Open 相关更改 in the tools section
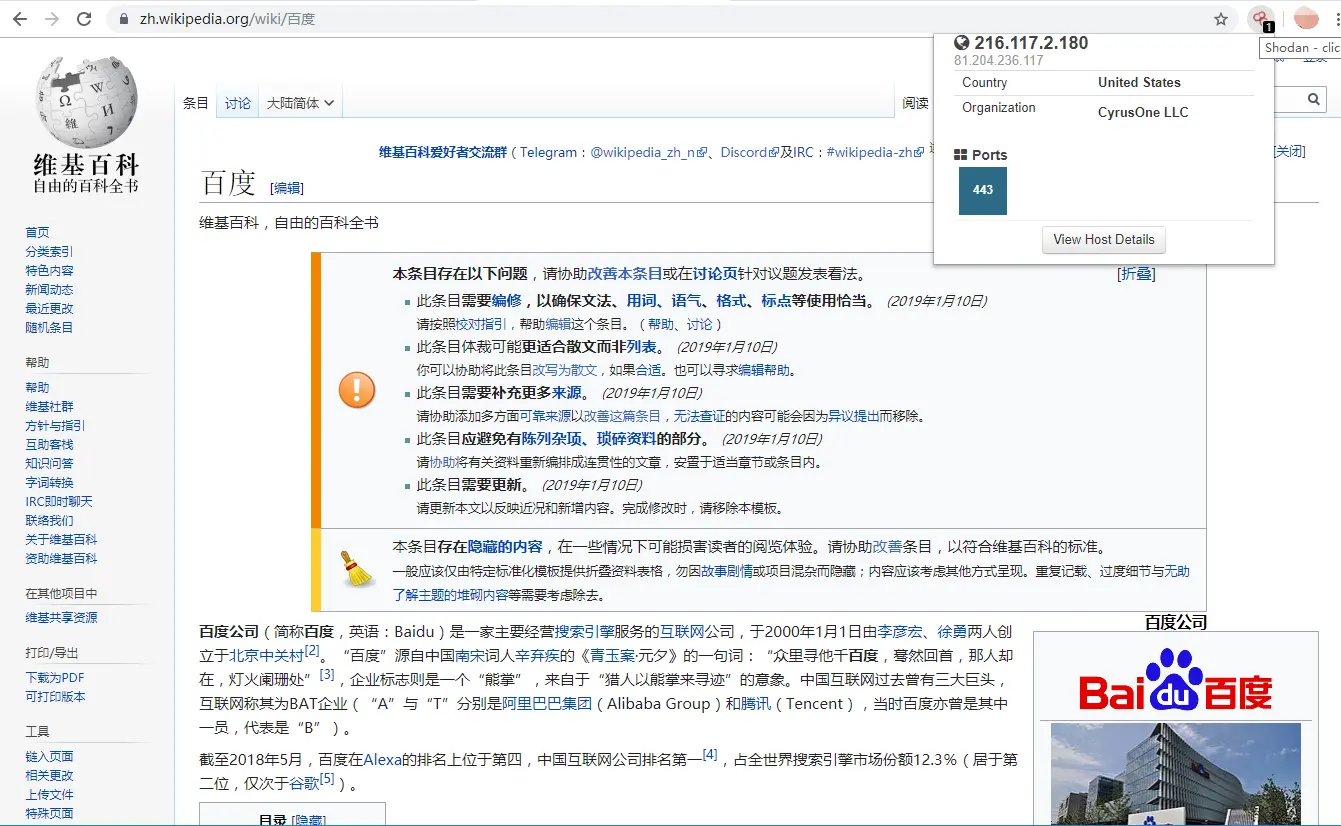Viewport: 1341px width, 826px height. tap(49, 775)
